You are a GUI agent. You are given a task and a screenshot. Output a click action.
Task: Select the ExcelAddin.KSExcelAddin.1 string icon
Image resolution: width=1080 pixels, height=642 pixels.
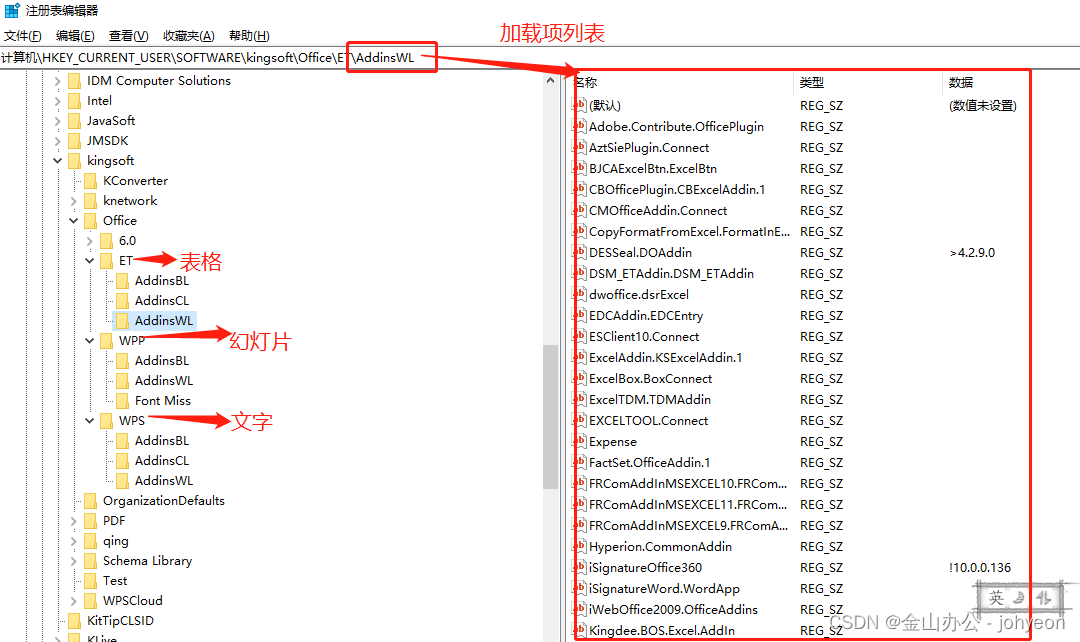[x=580, y=358]
